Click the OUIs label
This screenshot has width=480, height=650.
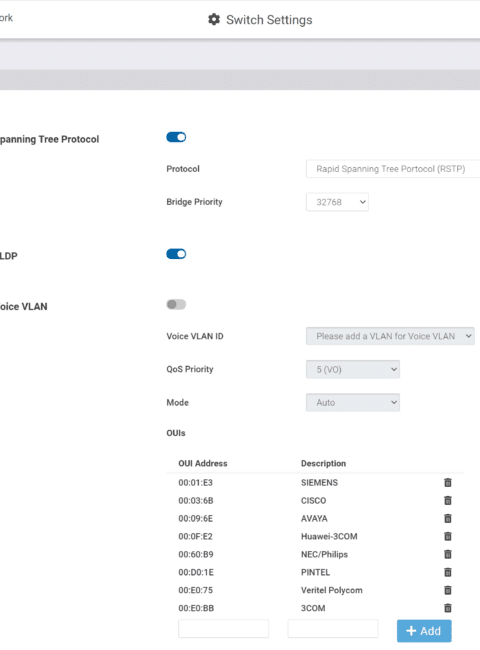176,433
